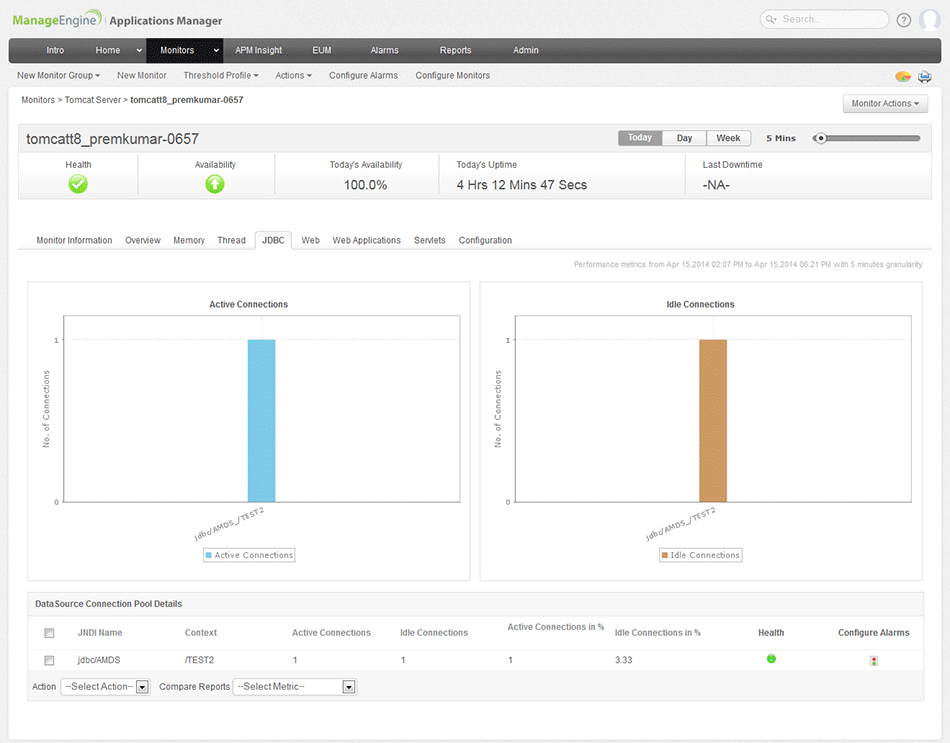Open Threshold Profile dropdown

click(x=221, y=75)
